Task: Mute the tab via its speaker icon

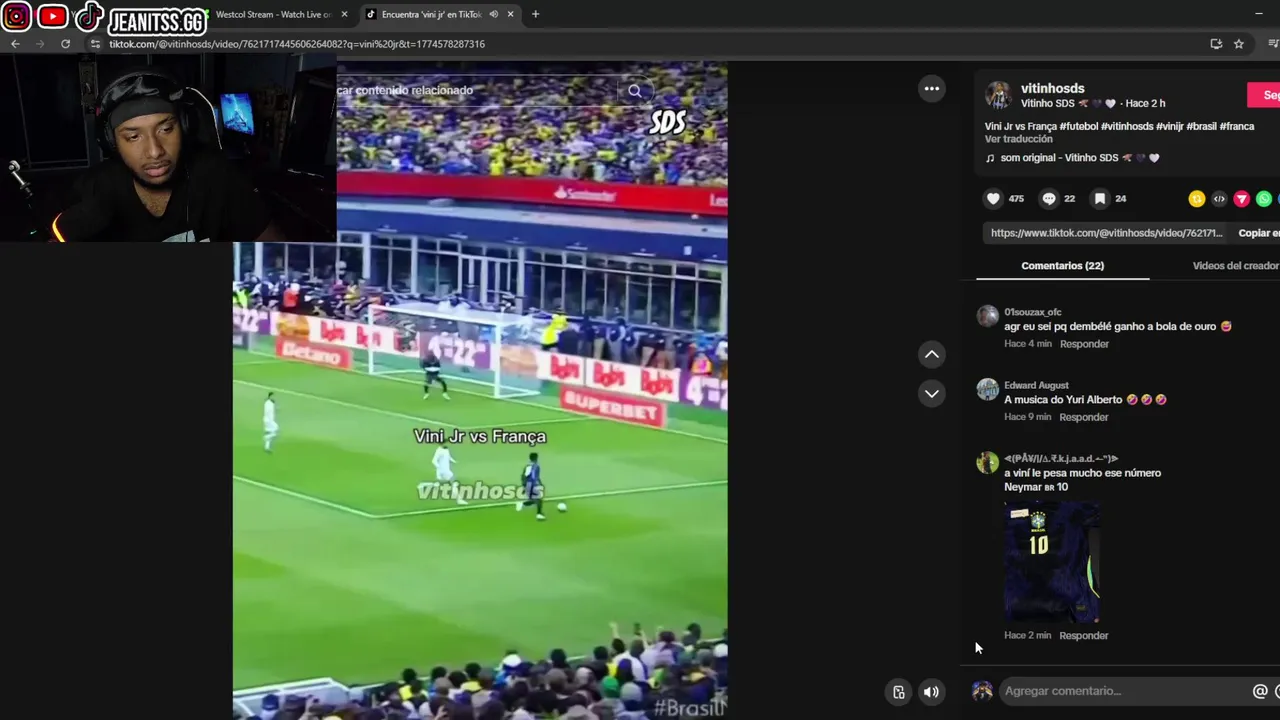Action: (494, 14)
